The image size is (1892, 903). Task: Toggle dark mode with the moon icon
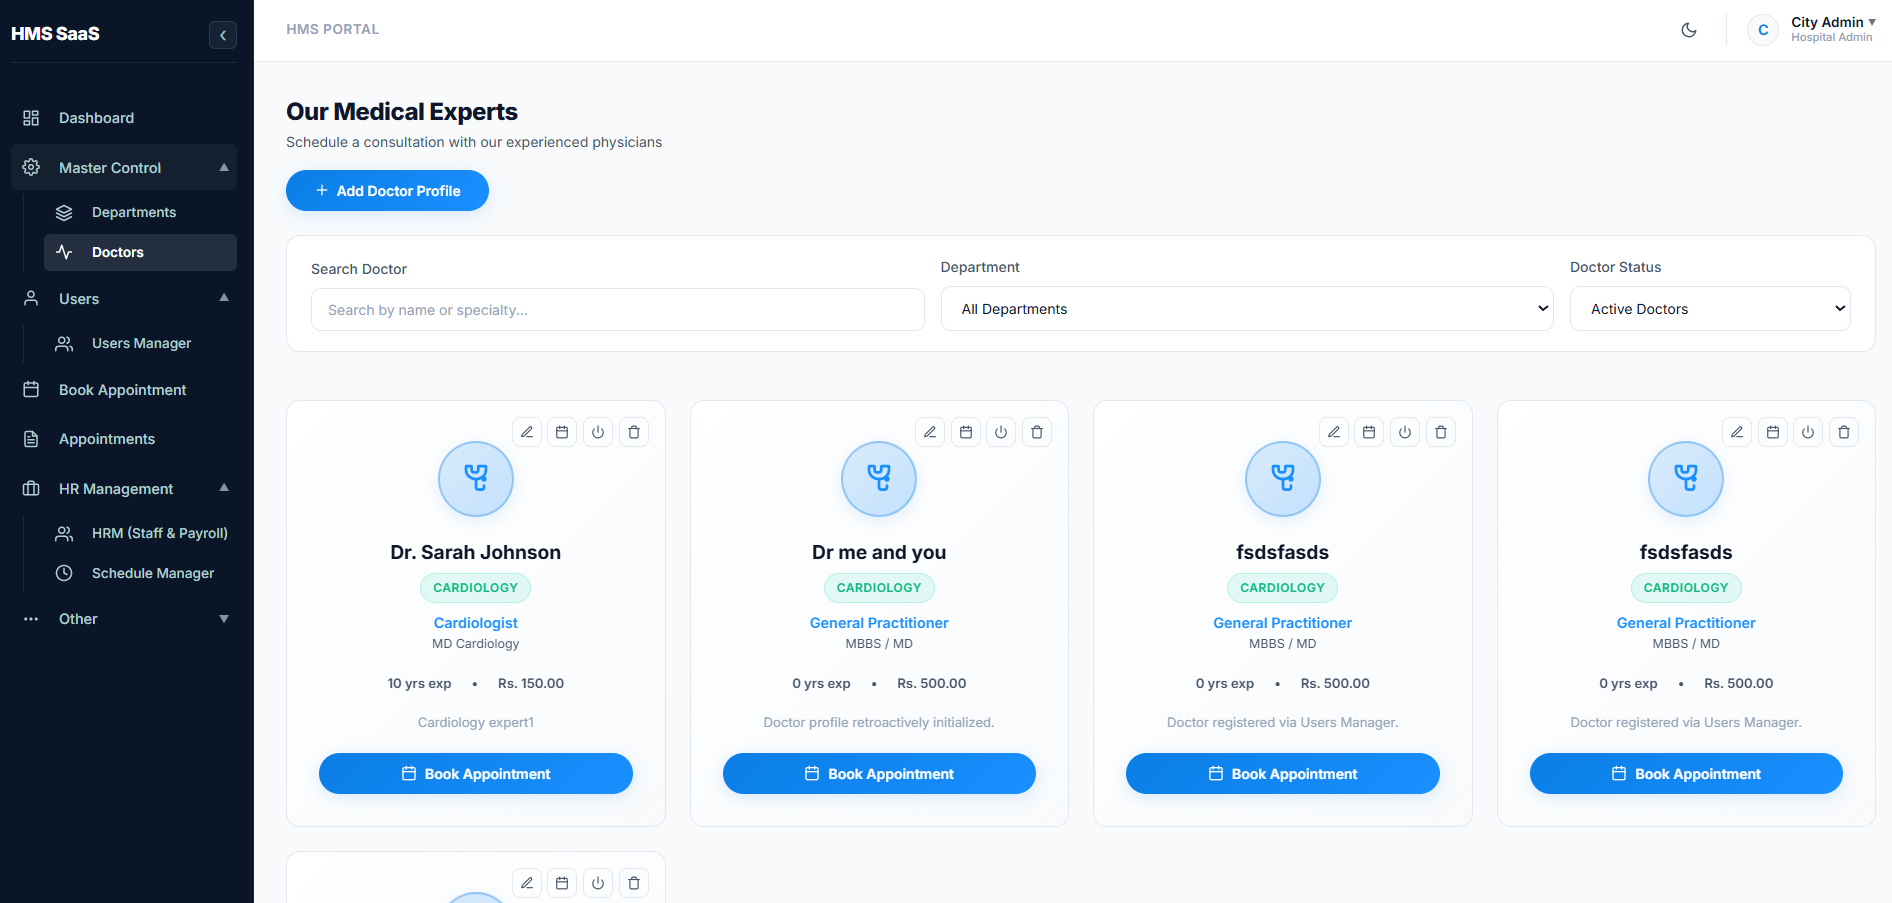pyautogui.click(x=1689, y=30)
